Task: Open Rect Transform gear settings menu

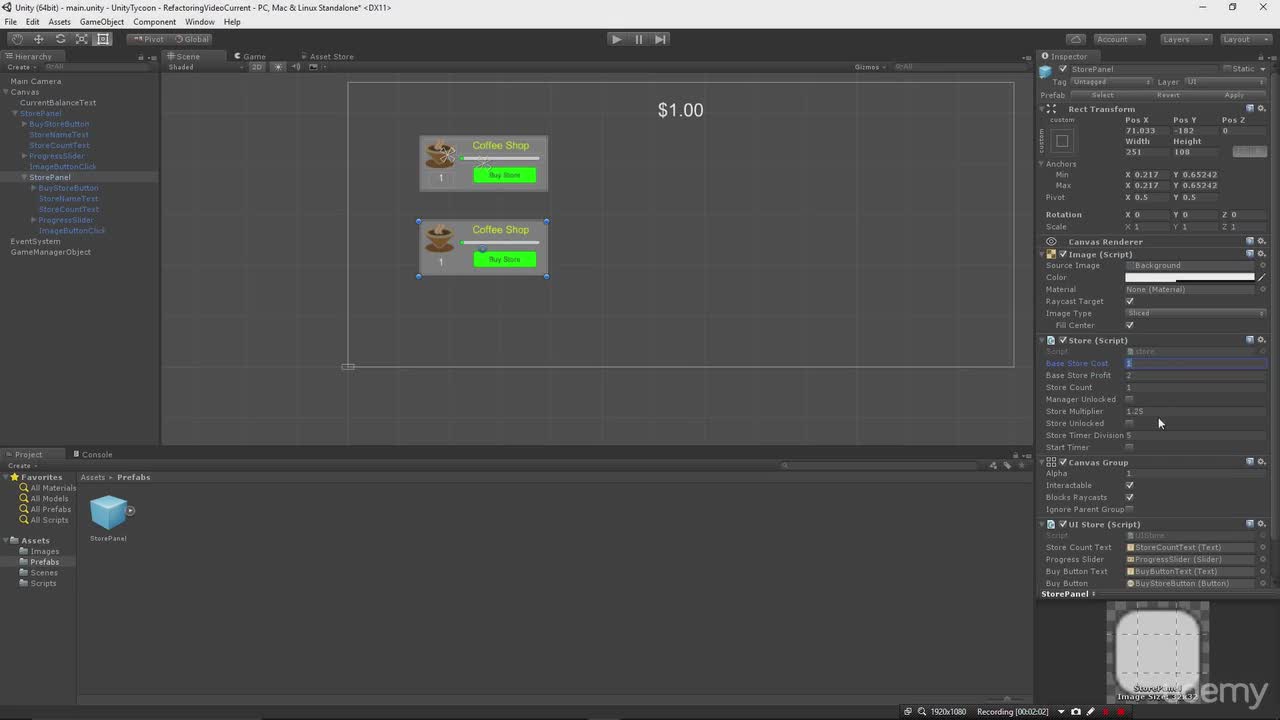Action: tap(1262, 109)
